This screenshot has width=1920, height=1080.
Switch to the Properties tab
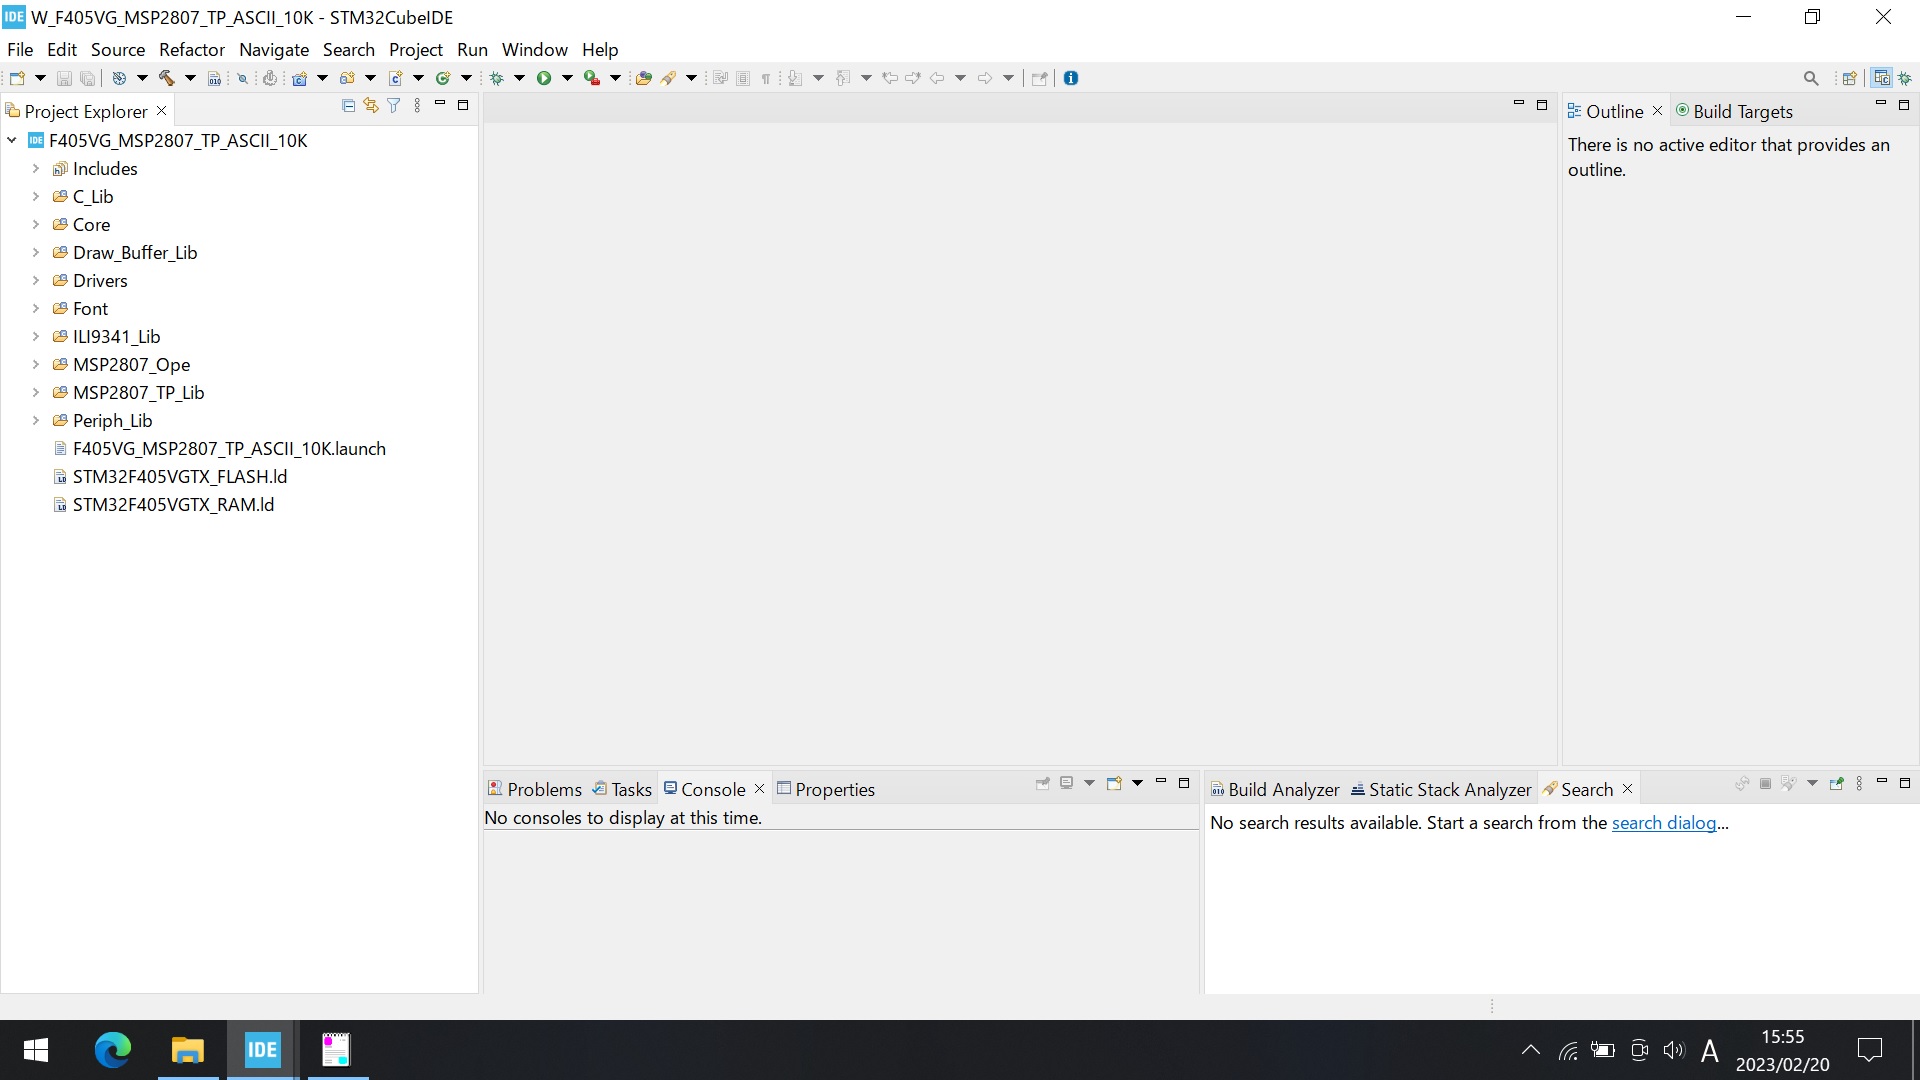826,789
